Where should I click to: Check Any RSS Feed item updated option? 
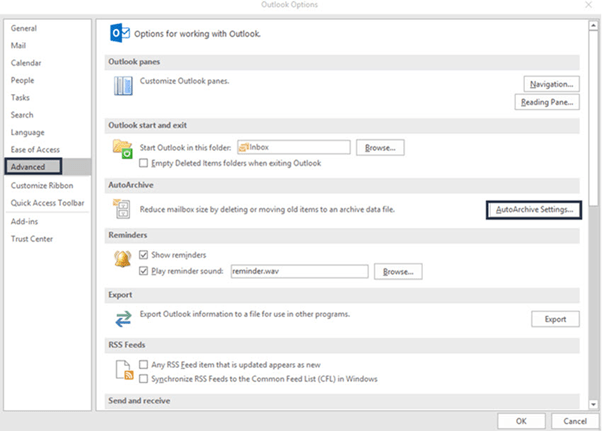[145, 366]
